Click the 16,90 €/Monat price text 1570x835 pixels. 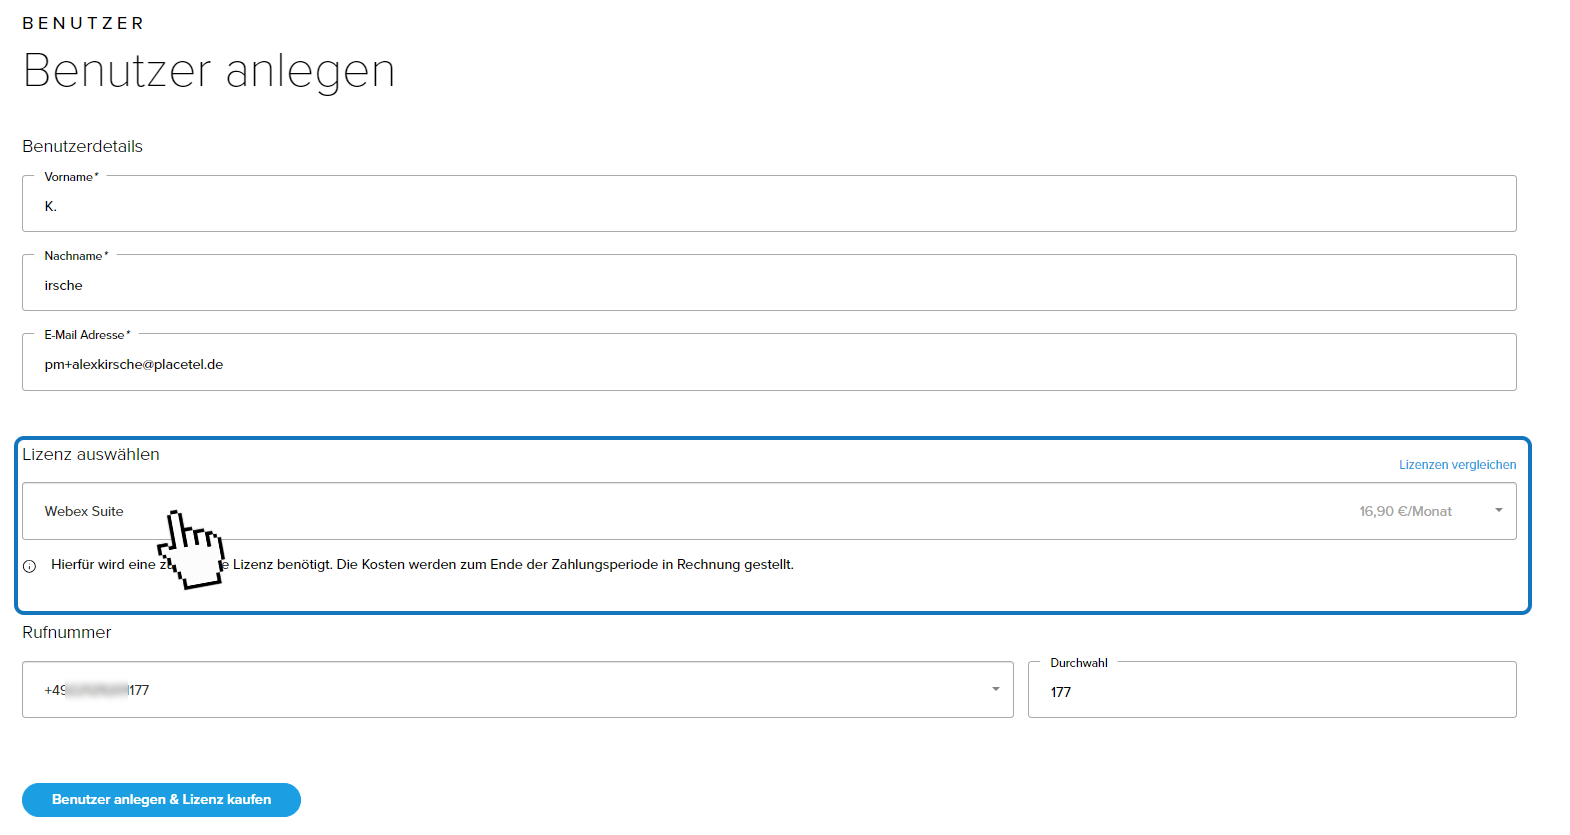point(1405,511)
